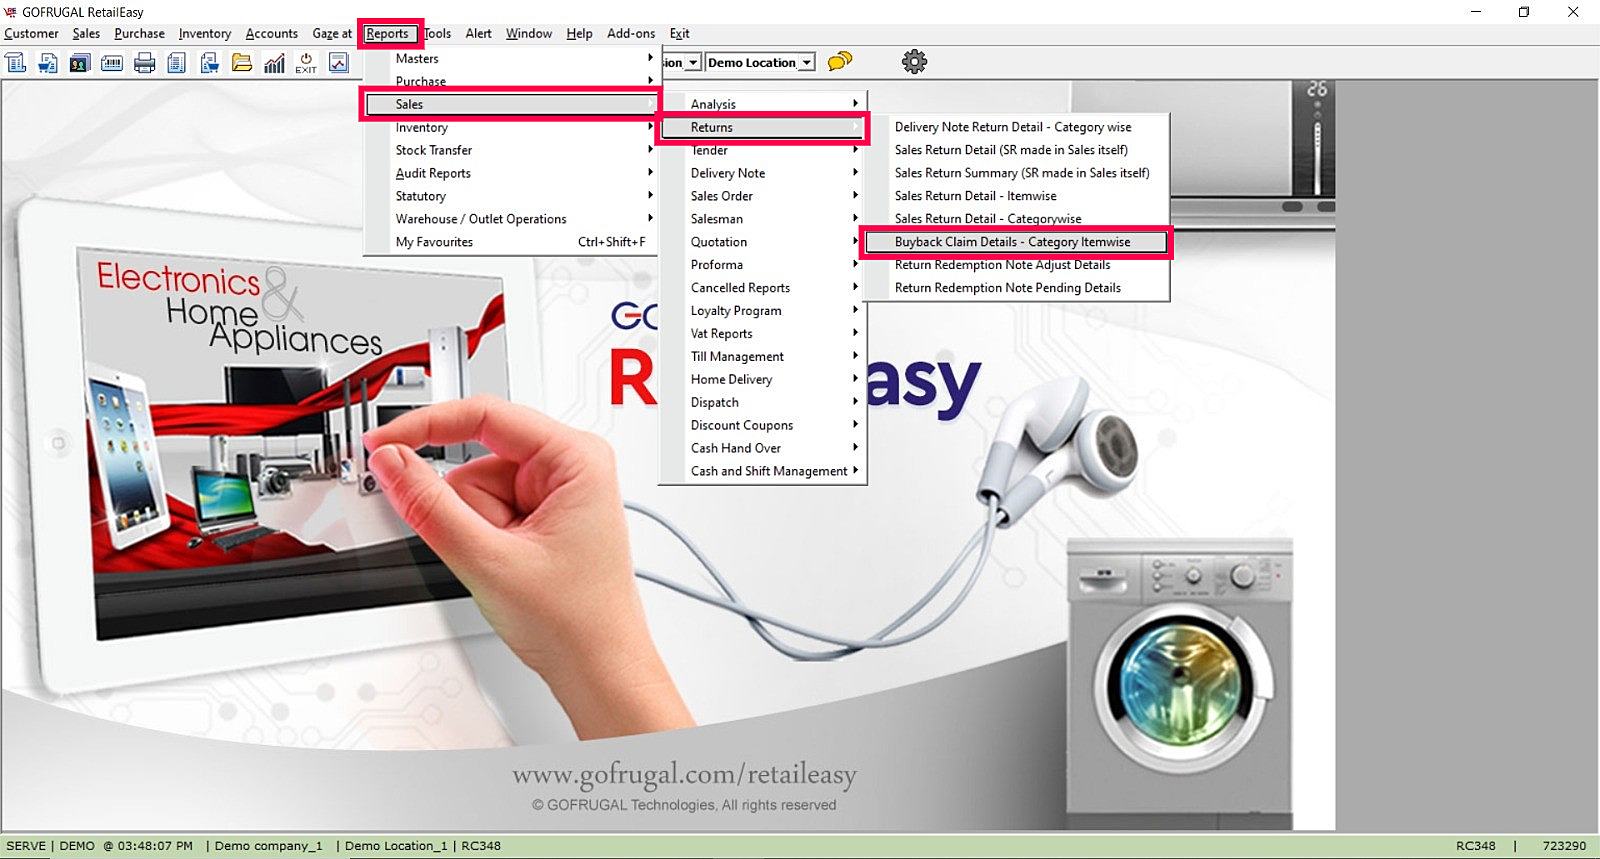
Task: Expand the Audit Reports submenu
Action: pyautogui.click(x=510, y=173)
